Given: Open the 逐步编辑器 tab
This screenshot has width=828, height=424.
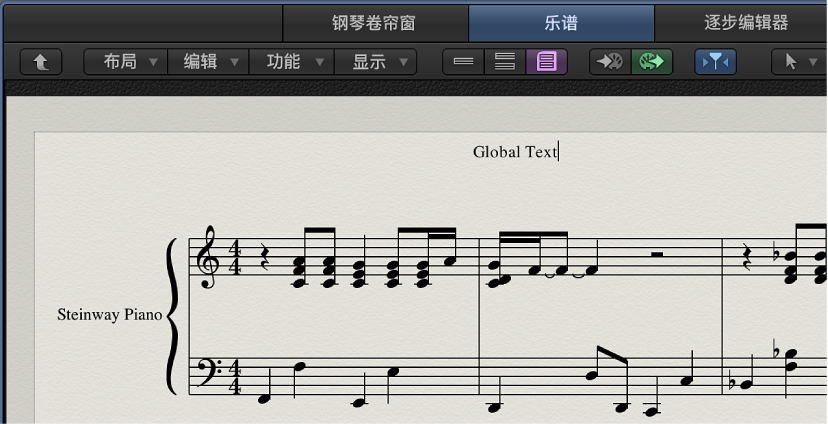Looking at the screenshot, I should click(x=741, y=23).
